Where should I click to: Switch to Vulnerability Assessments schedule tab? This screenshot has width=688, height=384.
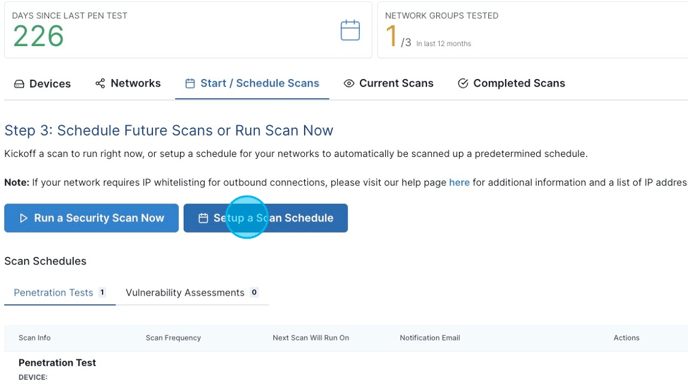[x=192, y=293]
